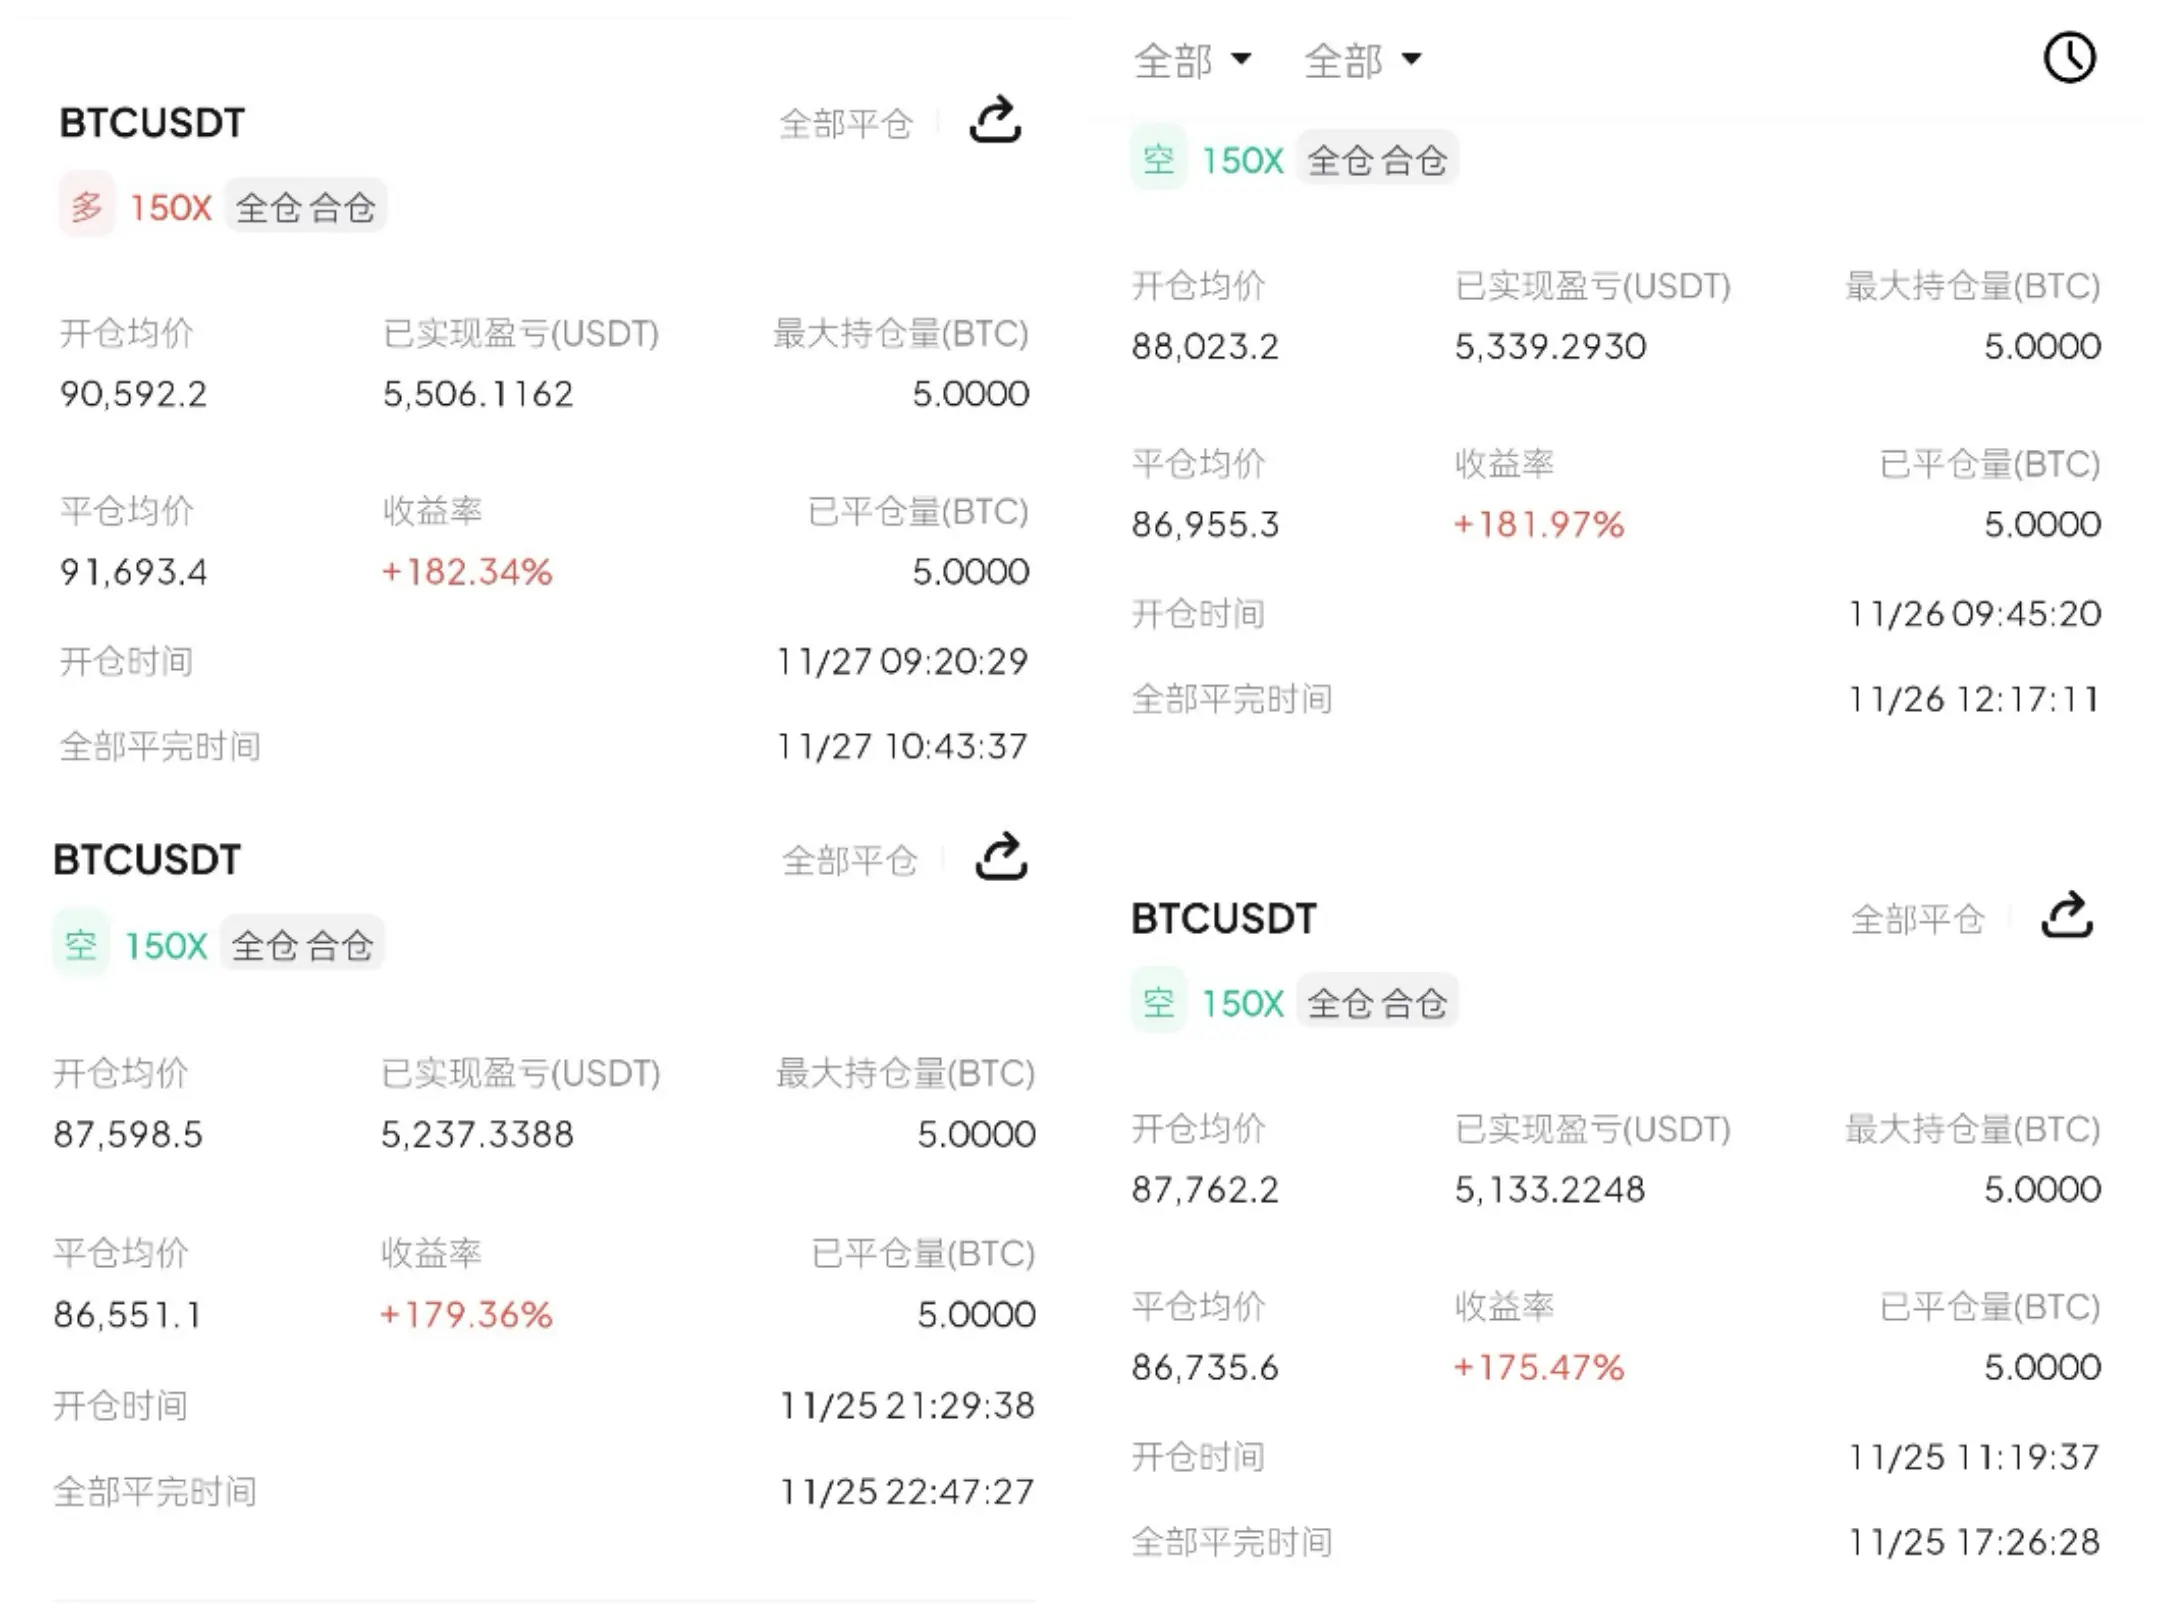2160x1620 pixels.
Task: Open the history clock icon
Action: click(x=2069, y=57)
